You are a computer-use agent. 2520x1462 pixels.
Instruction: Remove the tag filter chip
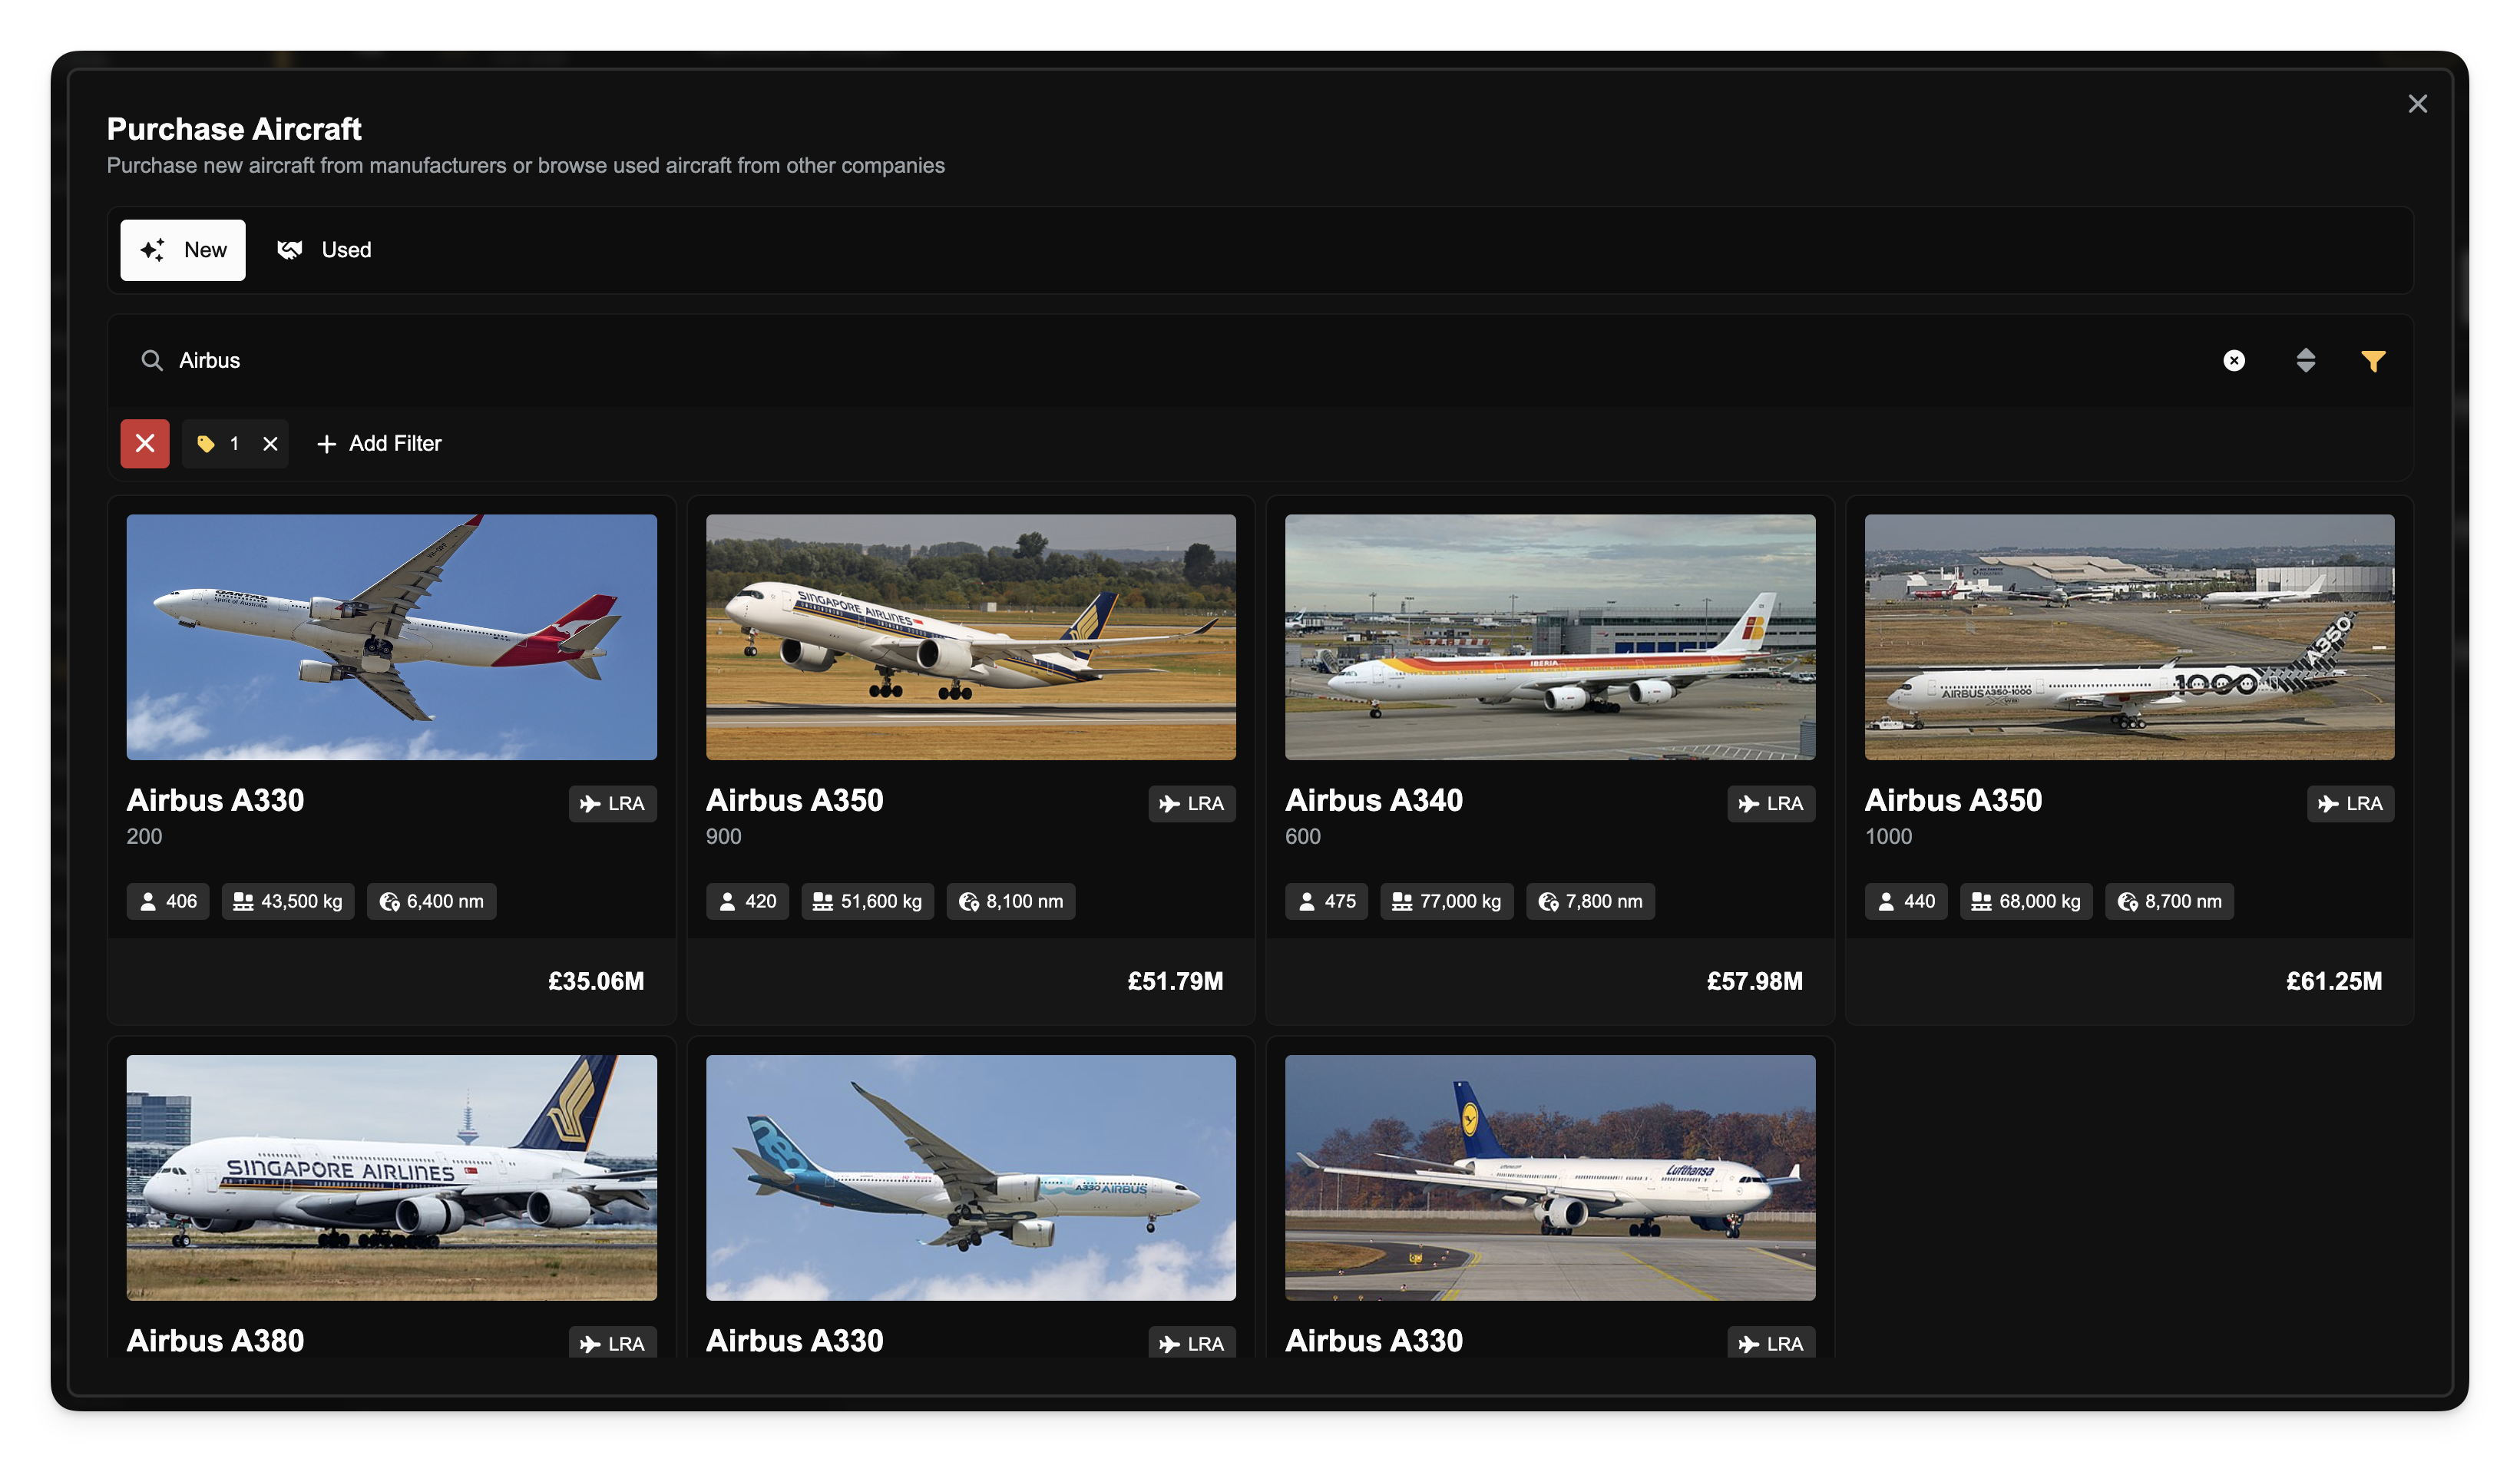[270, 443]
